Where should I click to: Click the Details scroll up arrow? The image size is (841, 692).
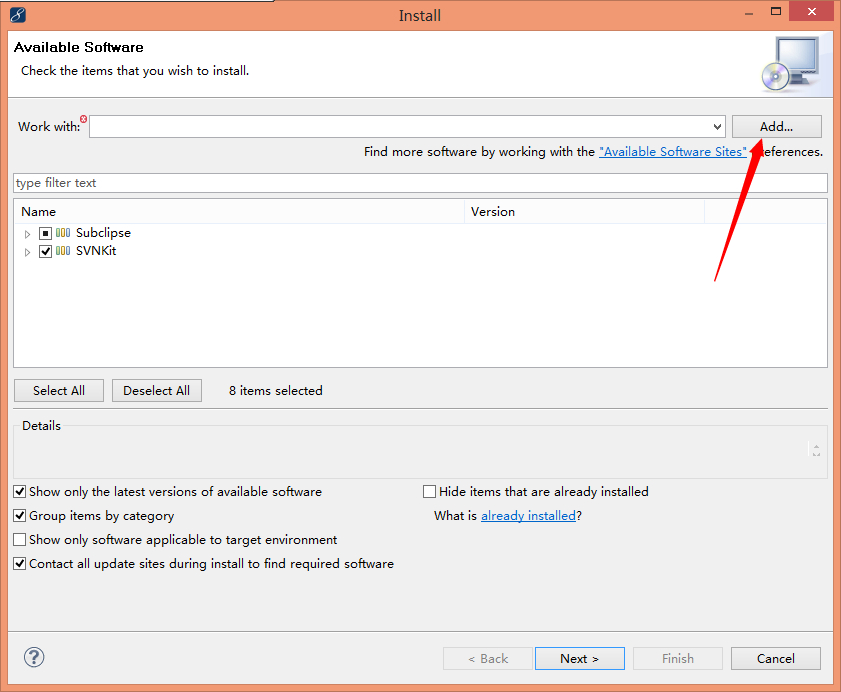point(816,446)
